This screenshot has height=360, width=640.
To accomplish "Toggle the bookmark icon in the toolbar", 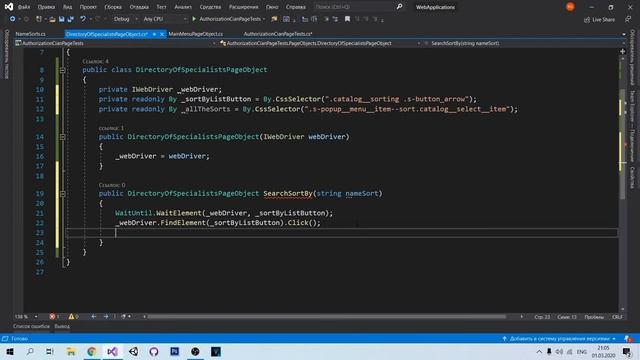I will tap(347, 19).
